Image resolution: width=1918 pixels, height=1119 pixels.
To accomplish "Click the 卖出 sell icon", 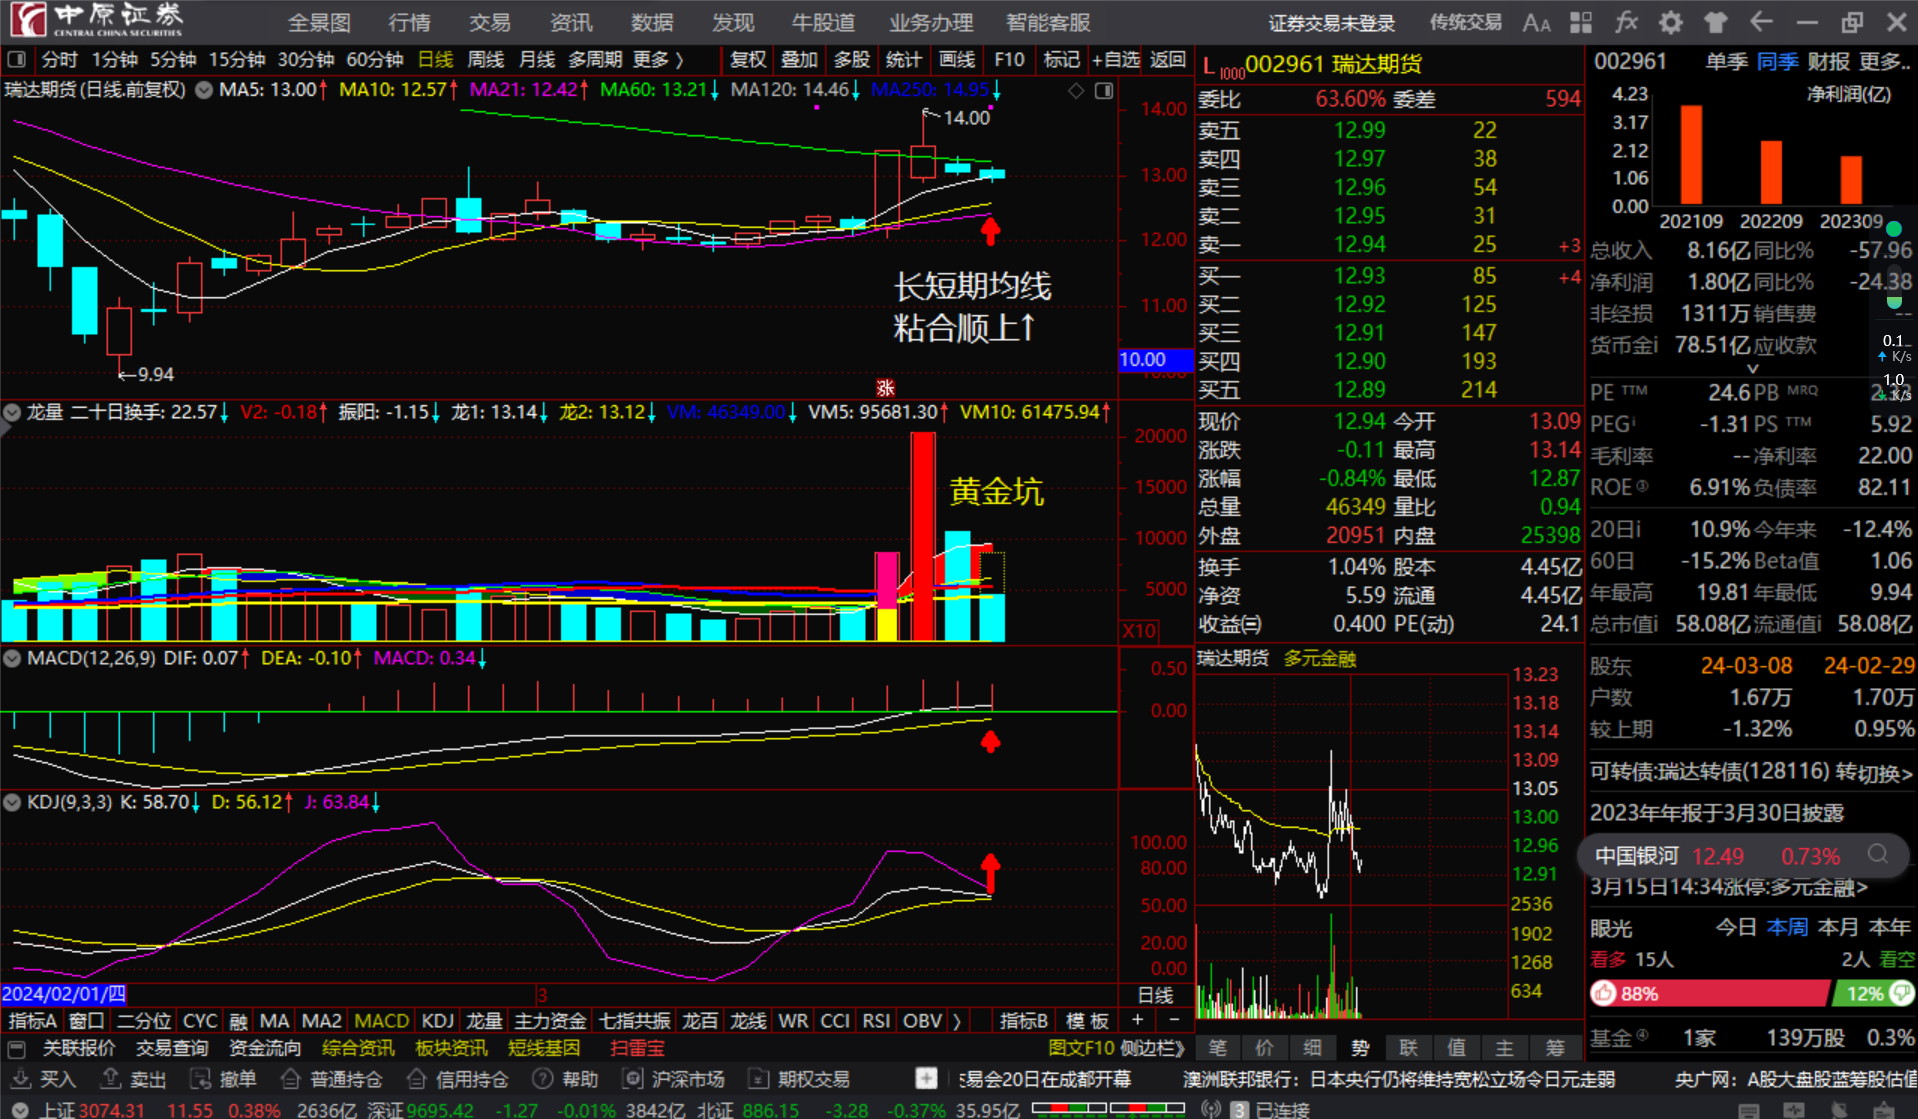I will coord(110,1079).
